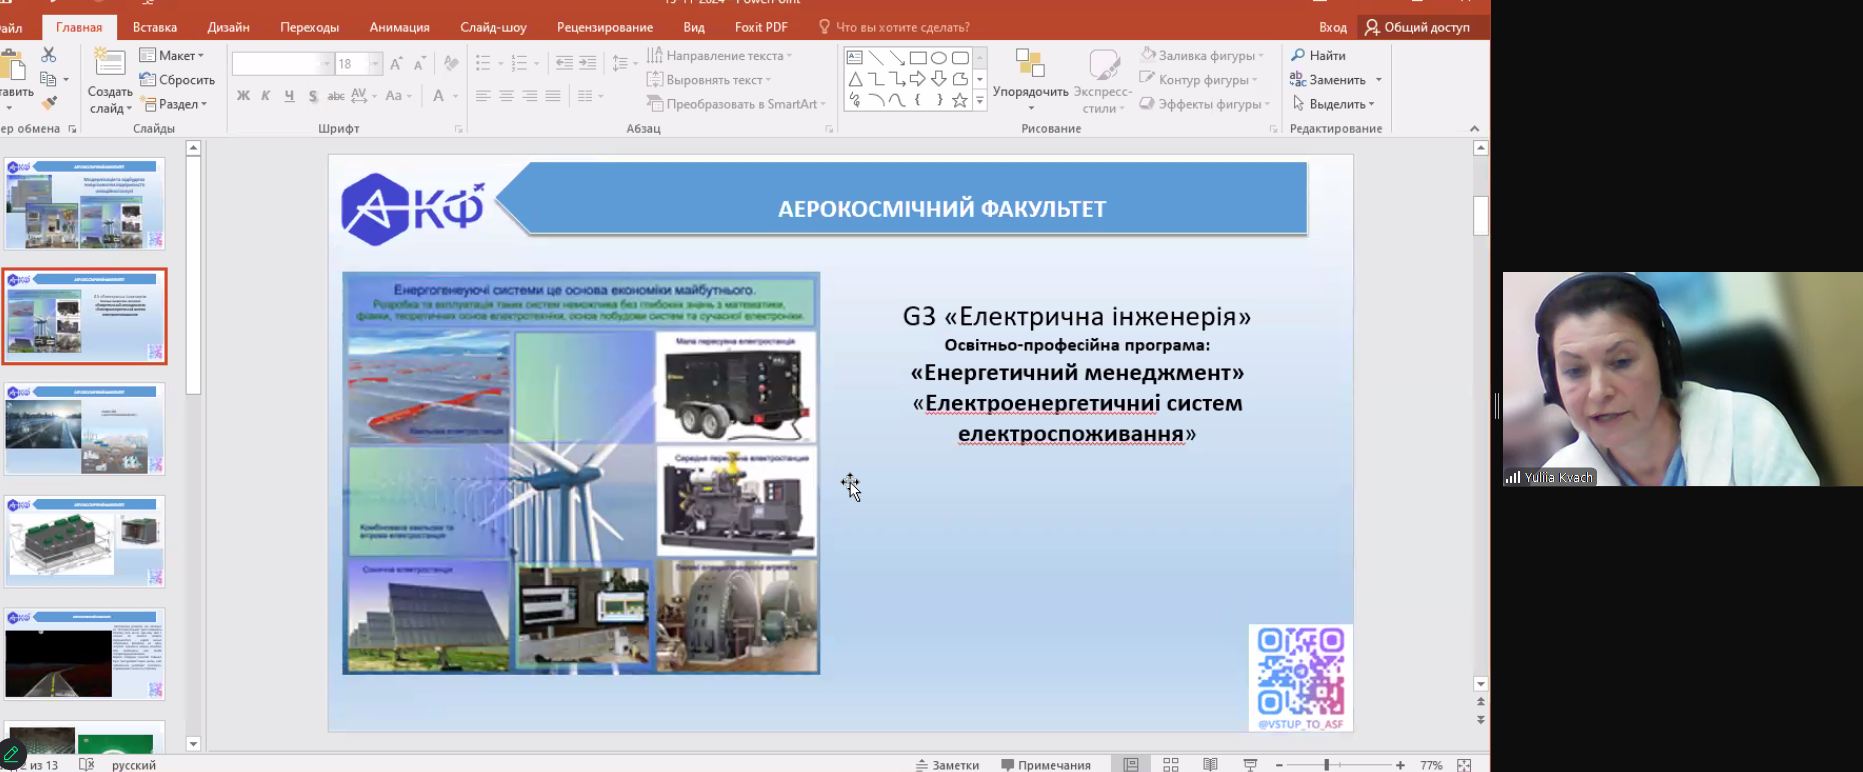Toggle Normal view button in the status bar
Screen dimensions: 1863x772
[x=1131, y=765]
